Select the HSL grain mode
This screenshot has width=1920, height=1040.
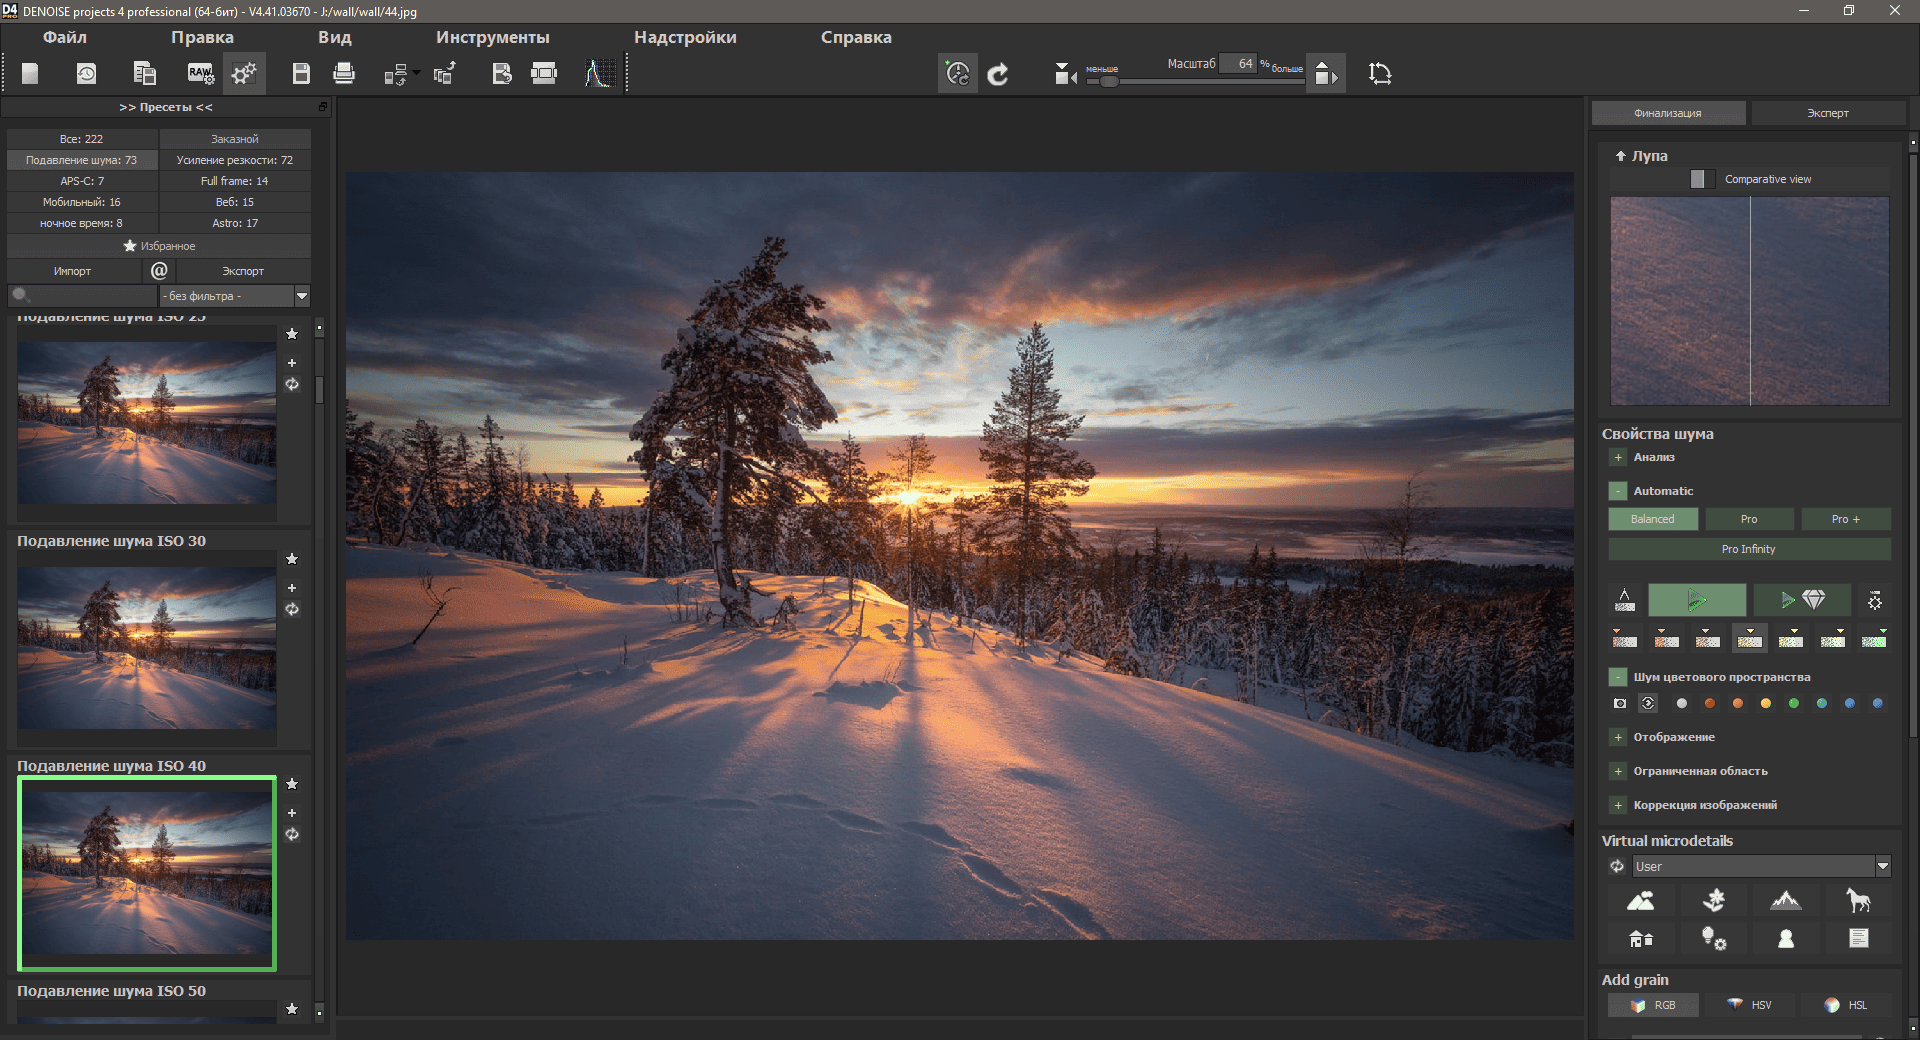pos(1845,1005)
